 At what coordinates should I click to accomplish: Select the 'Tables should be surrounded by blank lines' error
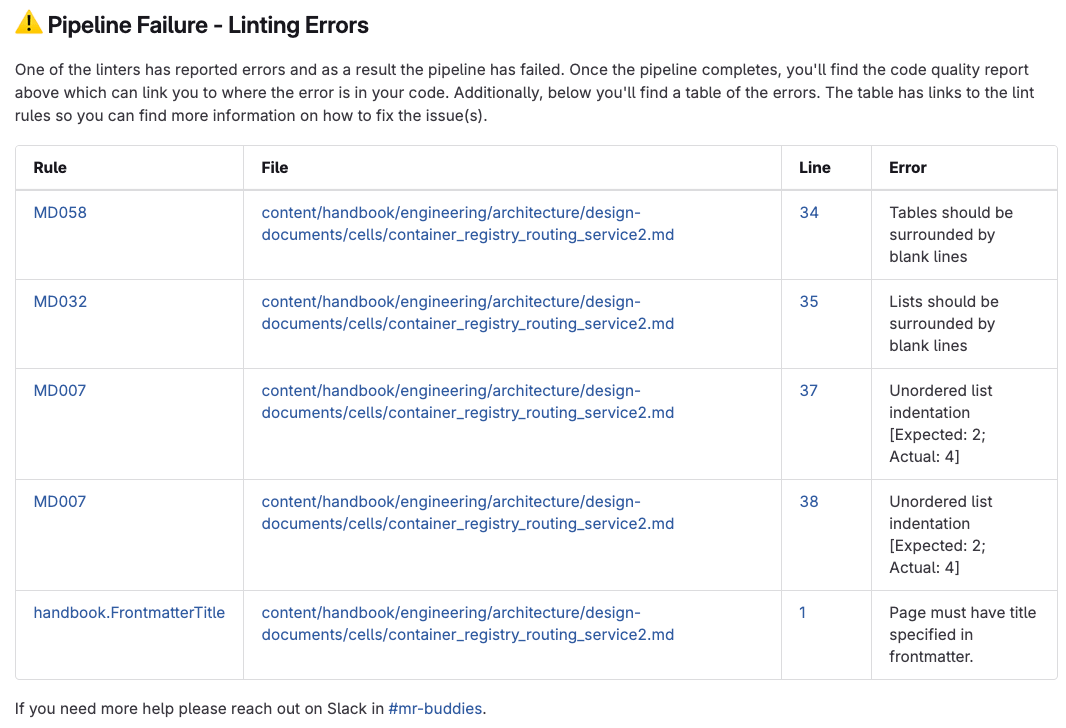pyautogui.click(x=951, y=235)
